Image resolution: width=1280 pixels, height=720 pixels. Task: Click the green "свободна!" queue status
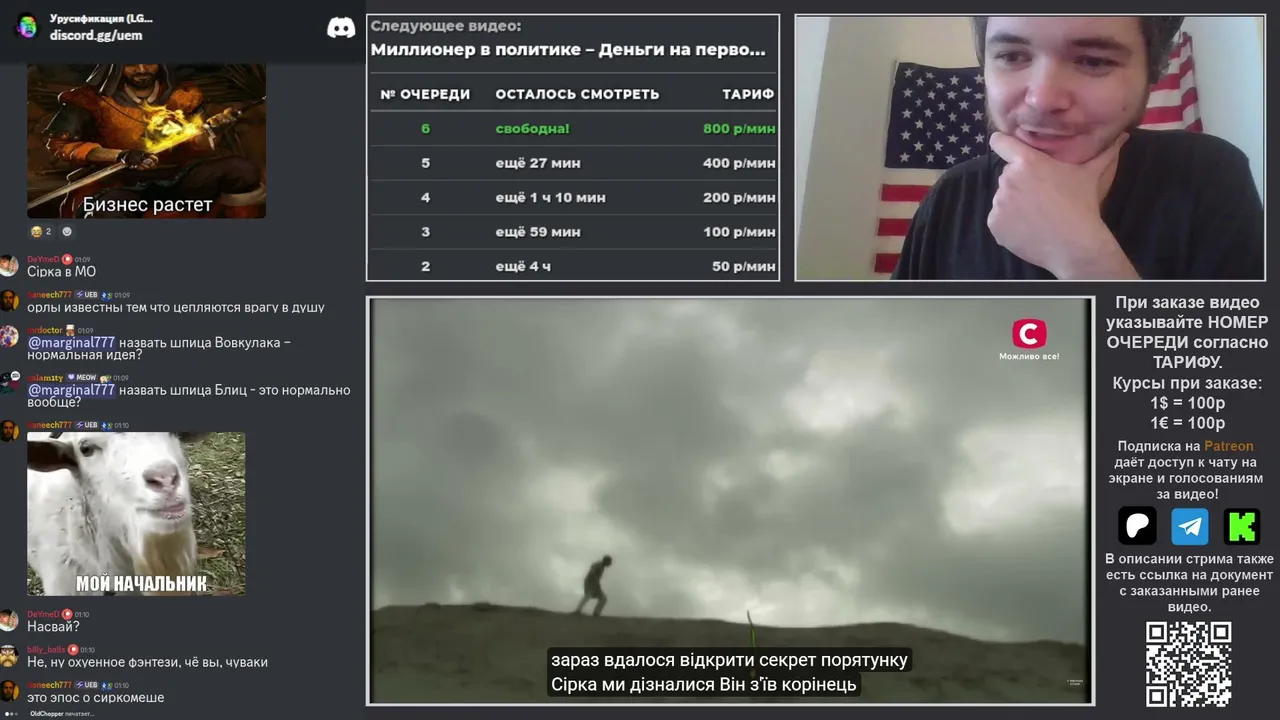point(532,129)
